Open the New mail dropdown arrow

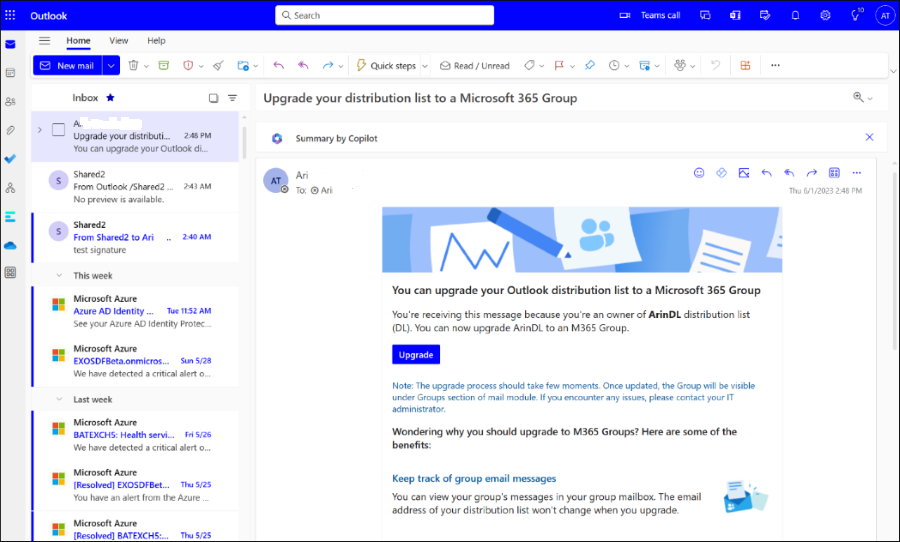tap(111, 65)
